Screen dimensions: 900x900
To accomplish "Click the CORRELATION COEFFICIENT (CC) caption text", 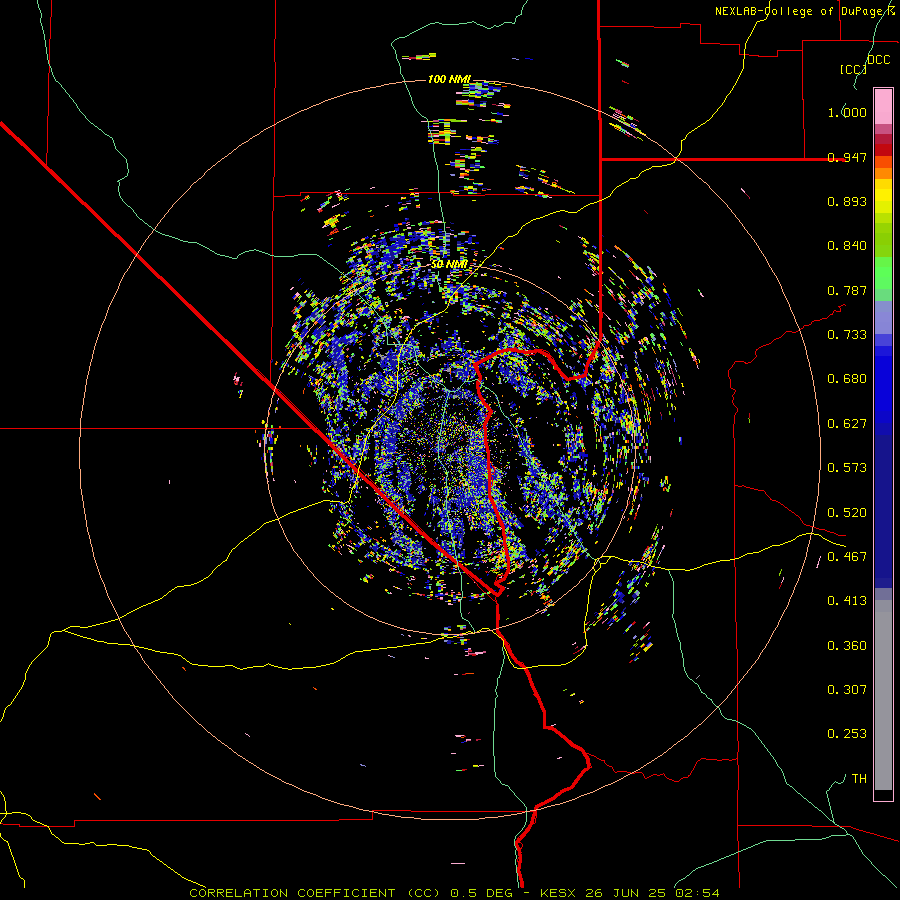I will click(314, 893).
